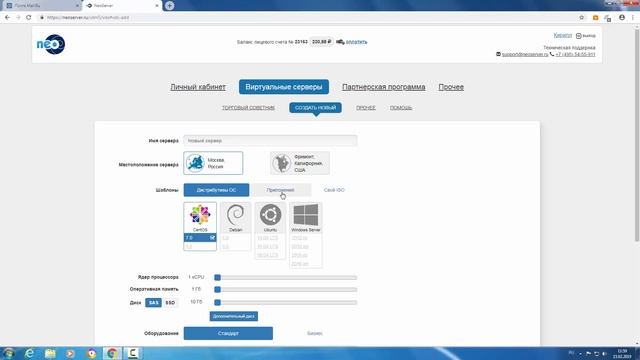Select the CentOS distribution icon
The width and height of the screenshot is (640, 360).
point(200,215)
